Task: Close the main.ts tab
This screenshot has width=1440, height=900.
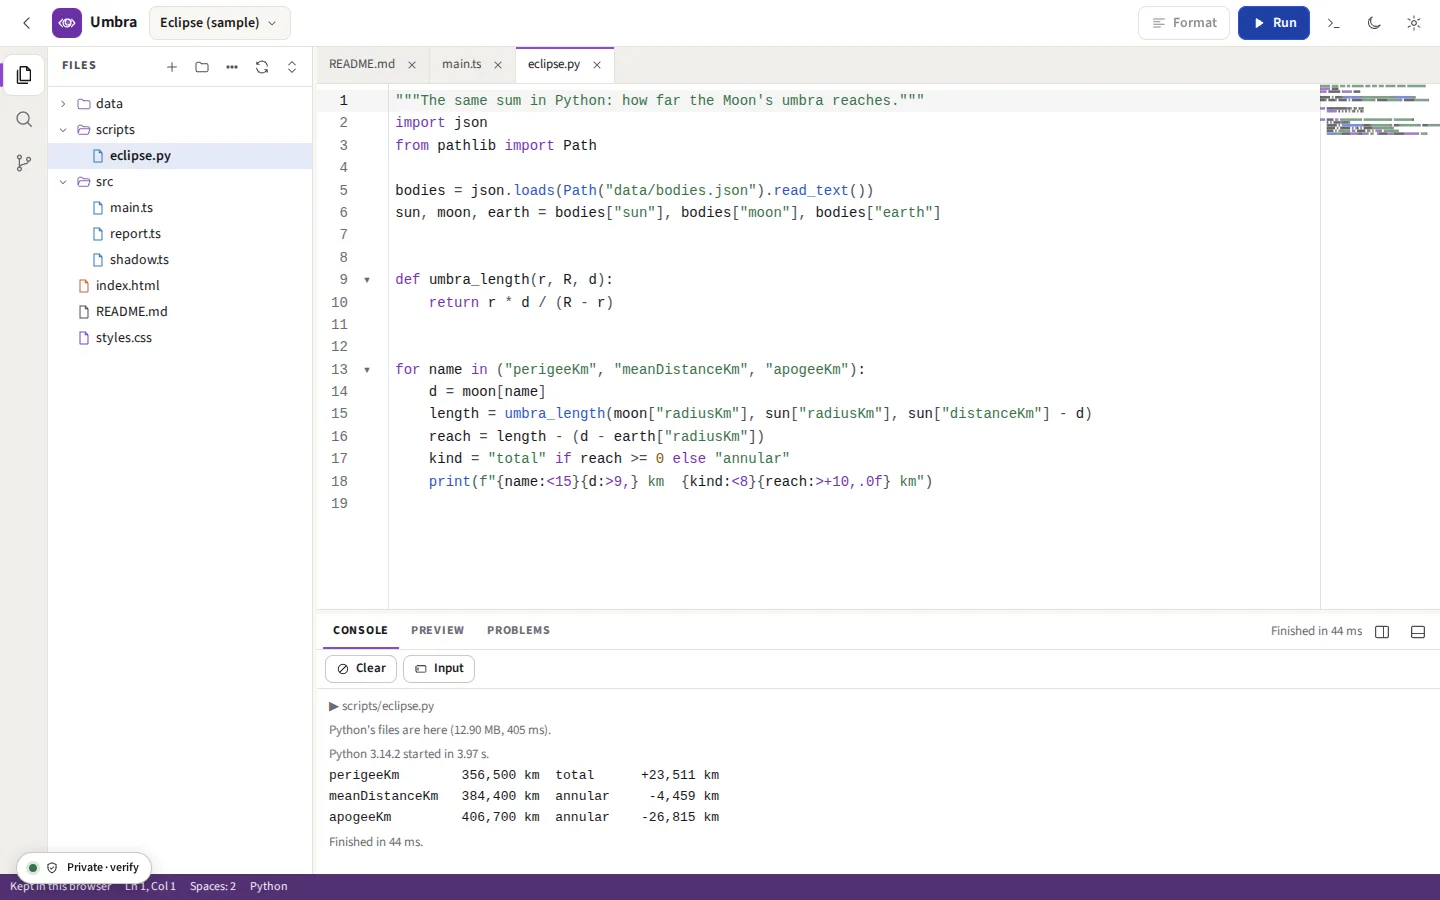Action: 498,65
